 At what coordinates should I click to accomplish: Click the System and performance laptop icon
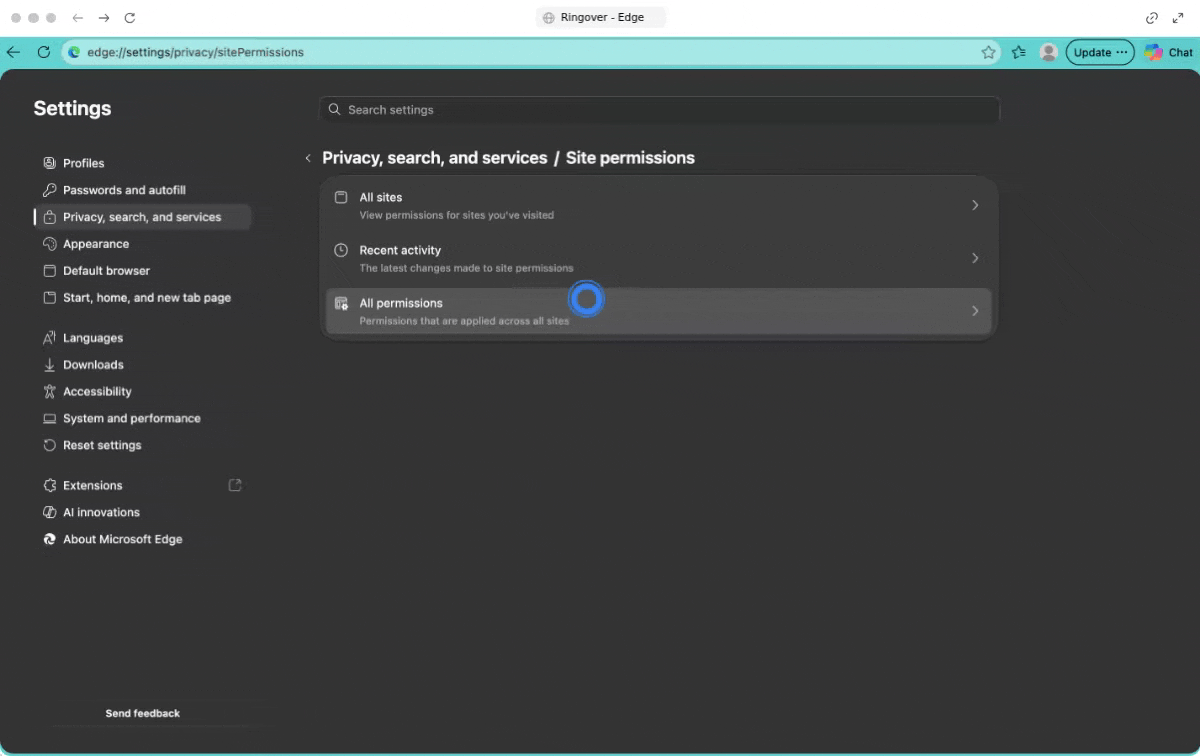click(x=50, y=419)
